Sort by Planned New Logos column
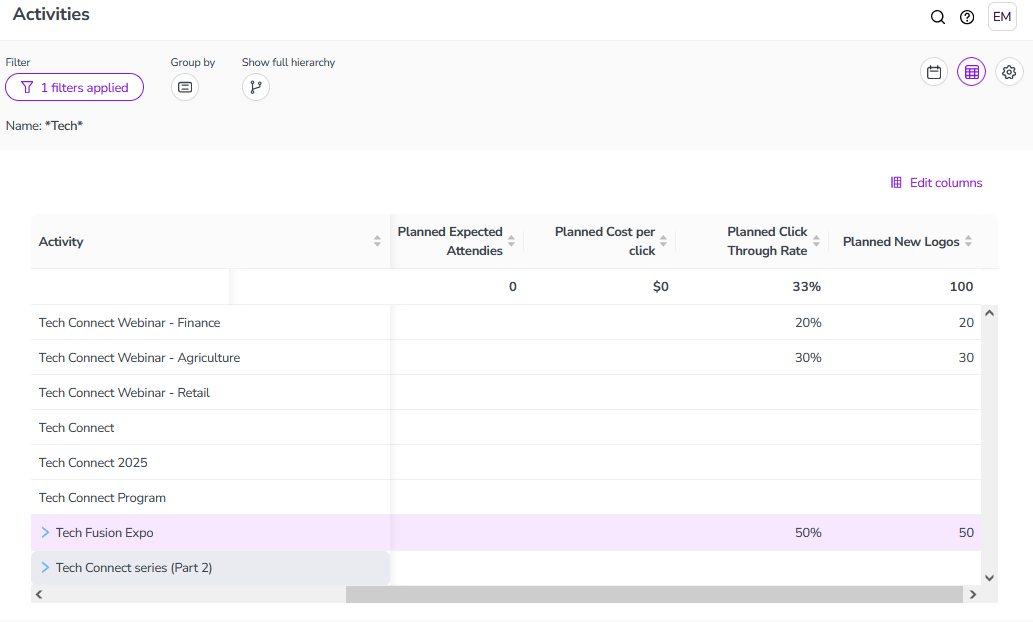 (968, 242)
